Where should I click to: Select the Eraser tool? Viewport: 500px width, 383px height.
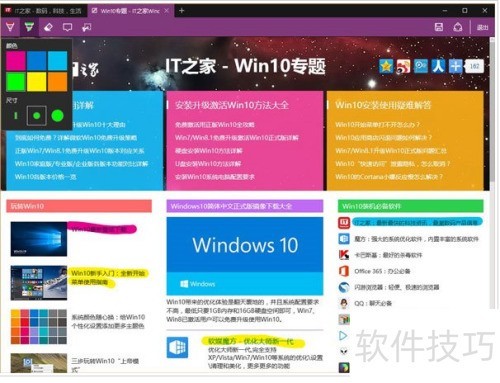(49, 27)
